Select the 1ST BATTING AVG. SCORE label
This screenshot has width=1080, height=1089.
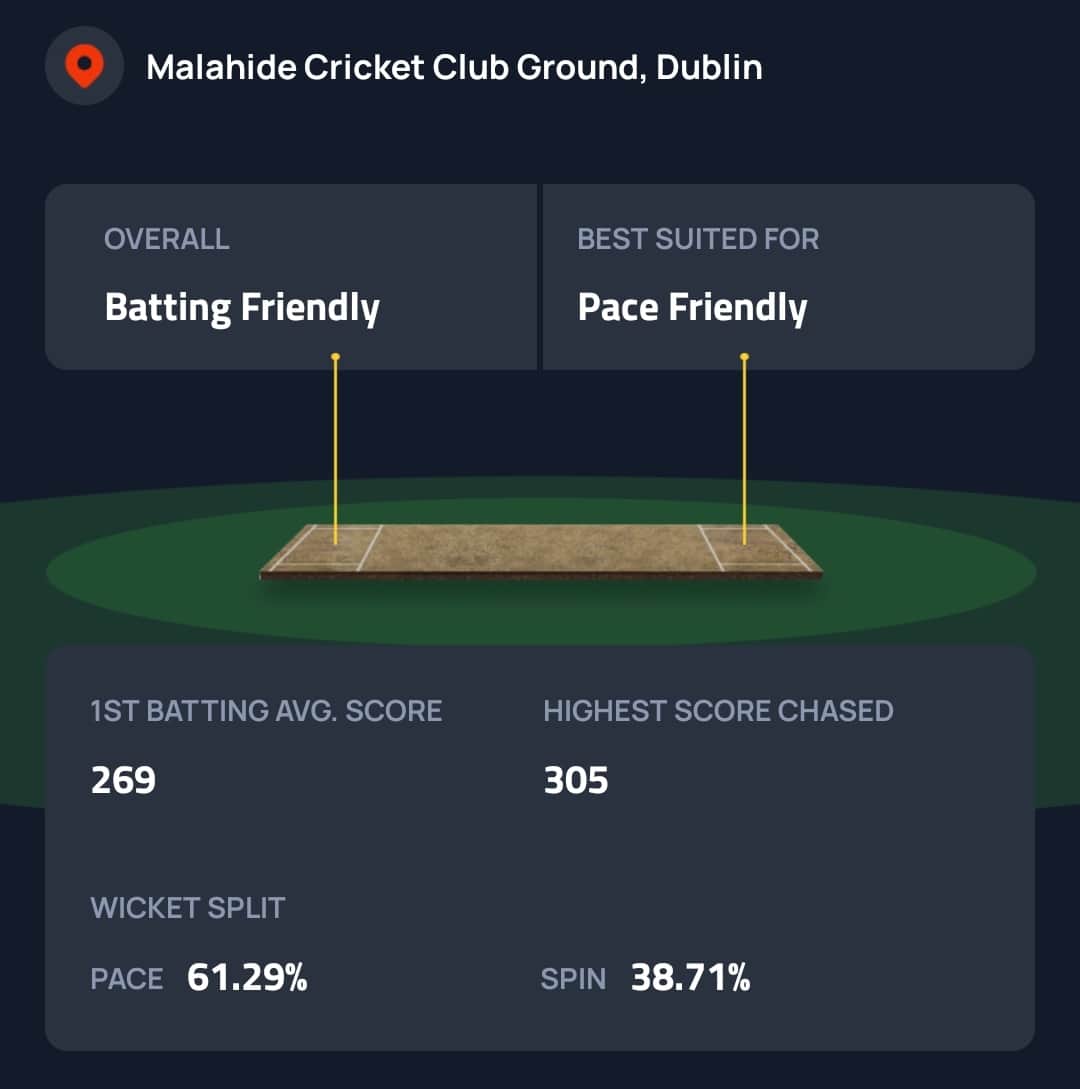point(266,711)
